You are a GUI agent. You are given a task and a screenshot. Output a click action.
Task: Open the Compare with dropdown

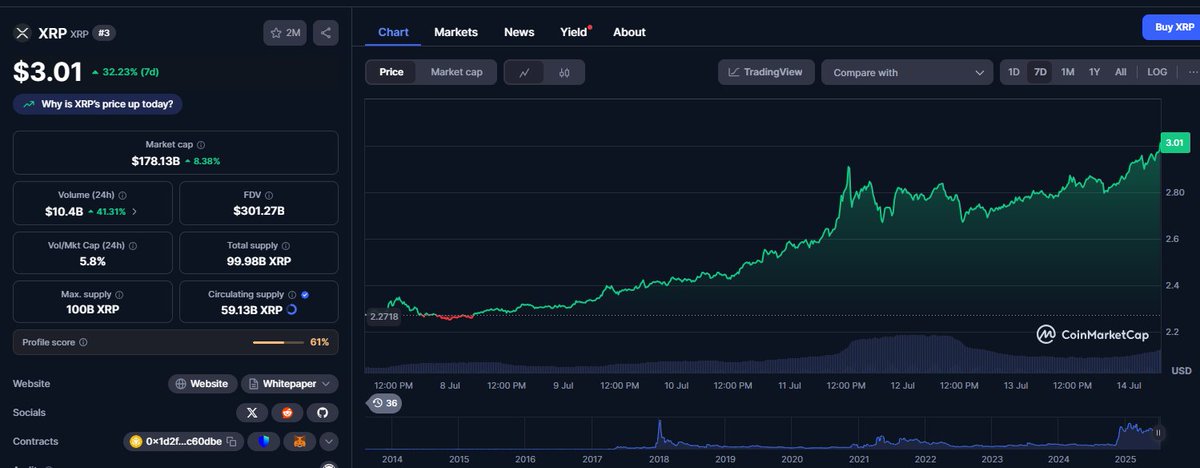(907, 72)
